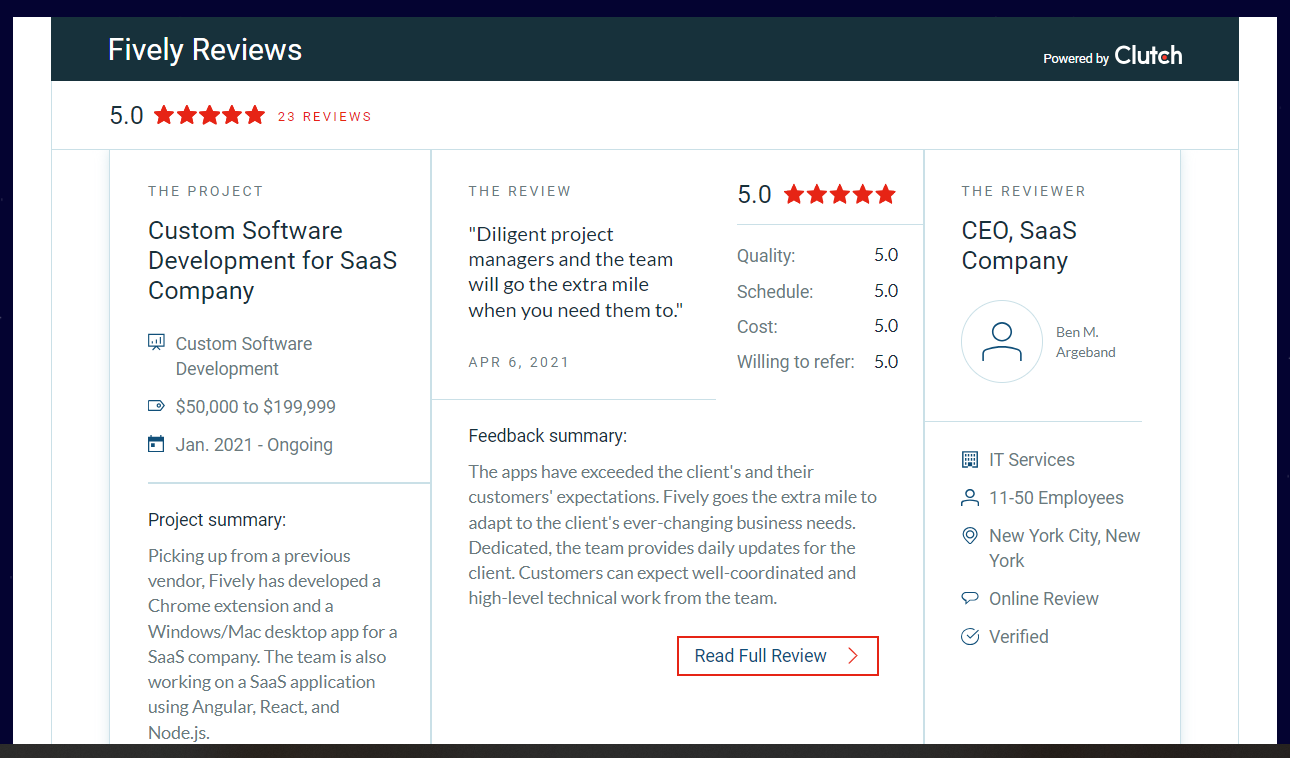This screenshot has width=1290, height=758.
Task: Click the presentation icon beside Custom Software Development
Action: pyautogui.click(x=156, y=343)
